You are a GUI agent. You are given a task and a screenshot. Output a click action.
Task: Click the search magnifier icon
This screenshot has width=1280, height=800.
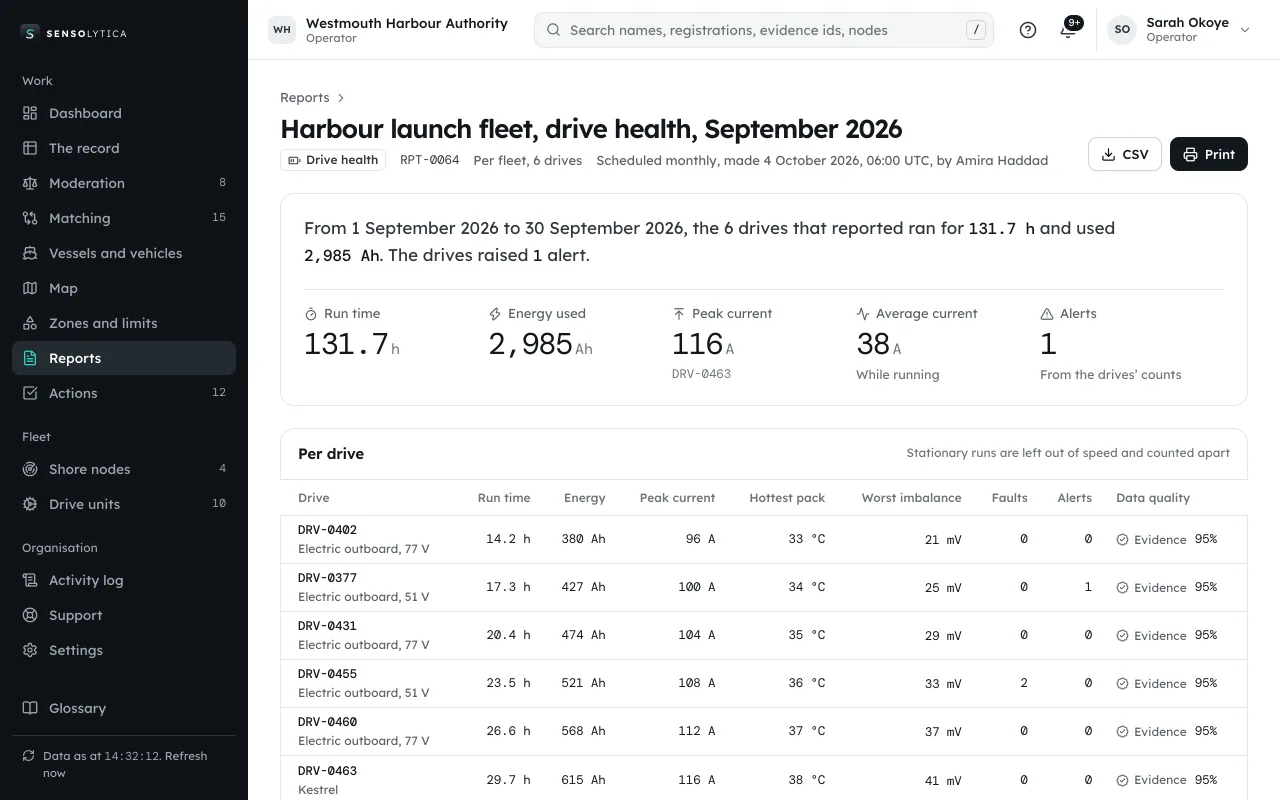553,30
